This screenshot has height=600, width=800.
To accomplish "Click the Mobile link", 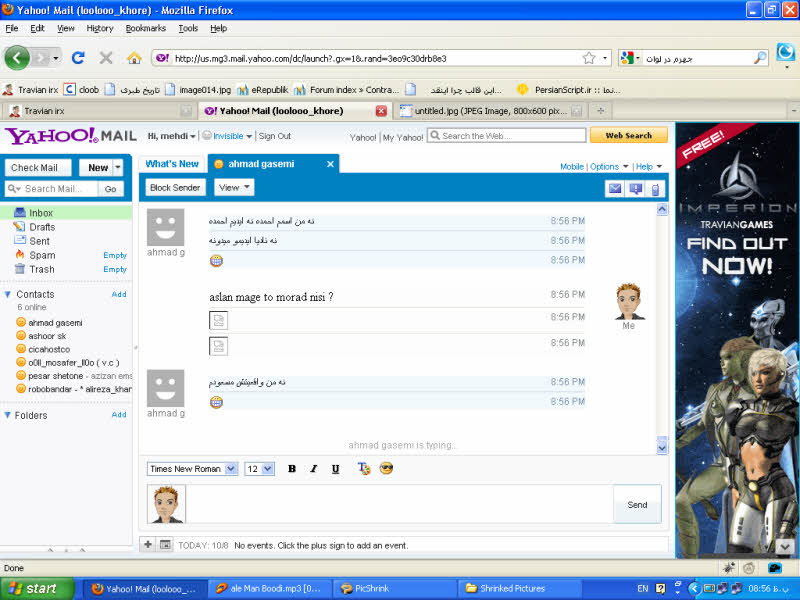I will (571, 167).
